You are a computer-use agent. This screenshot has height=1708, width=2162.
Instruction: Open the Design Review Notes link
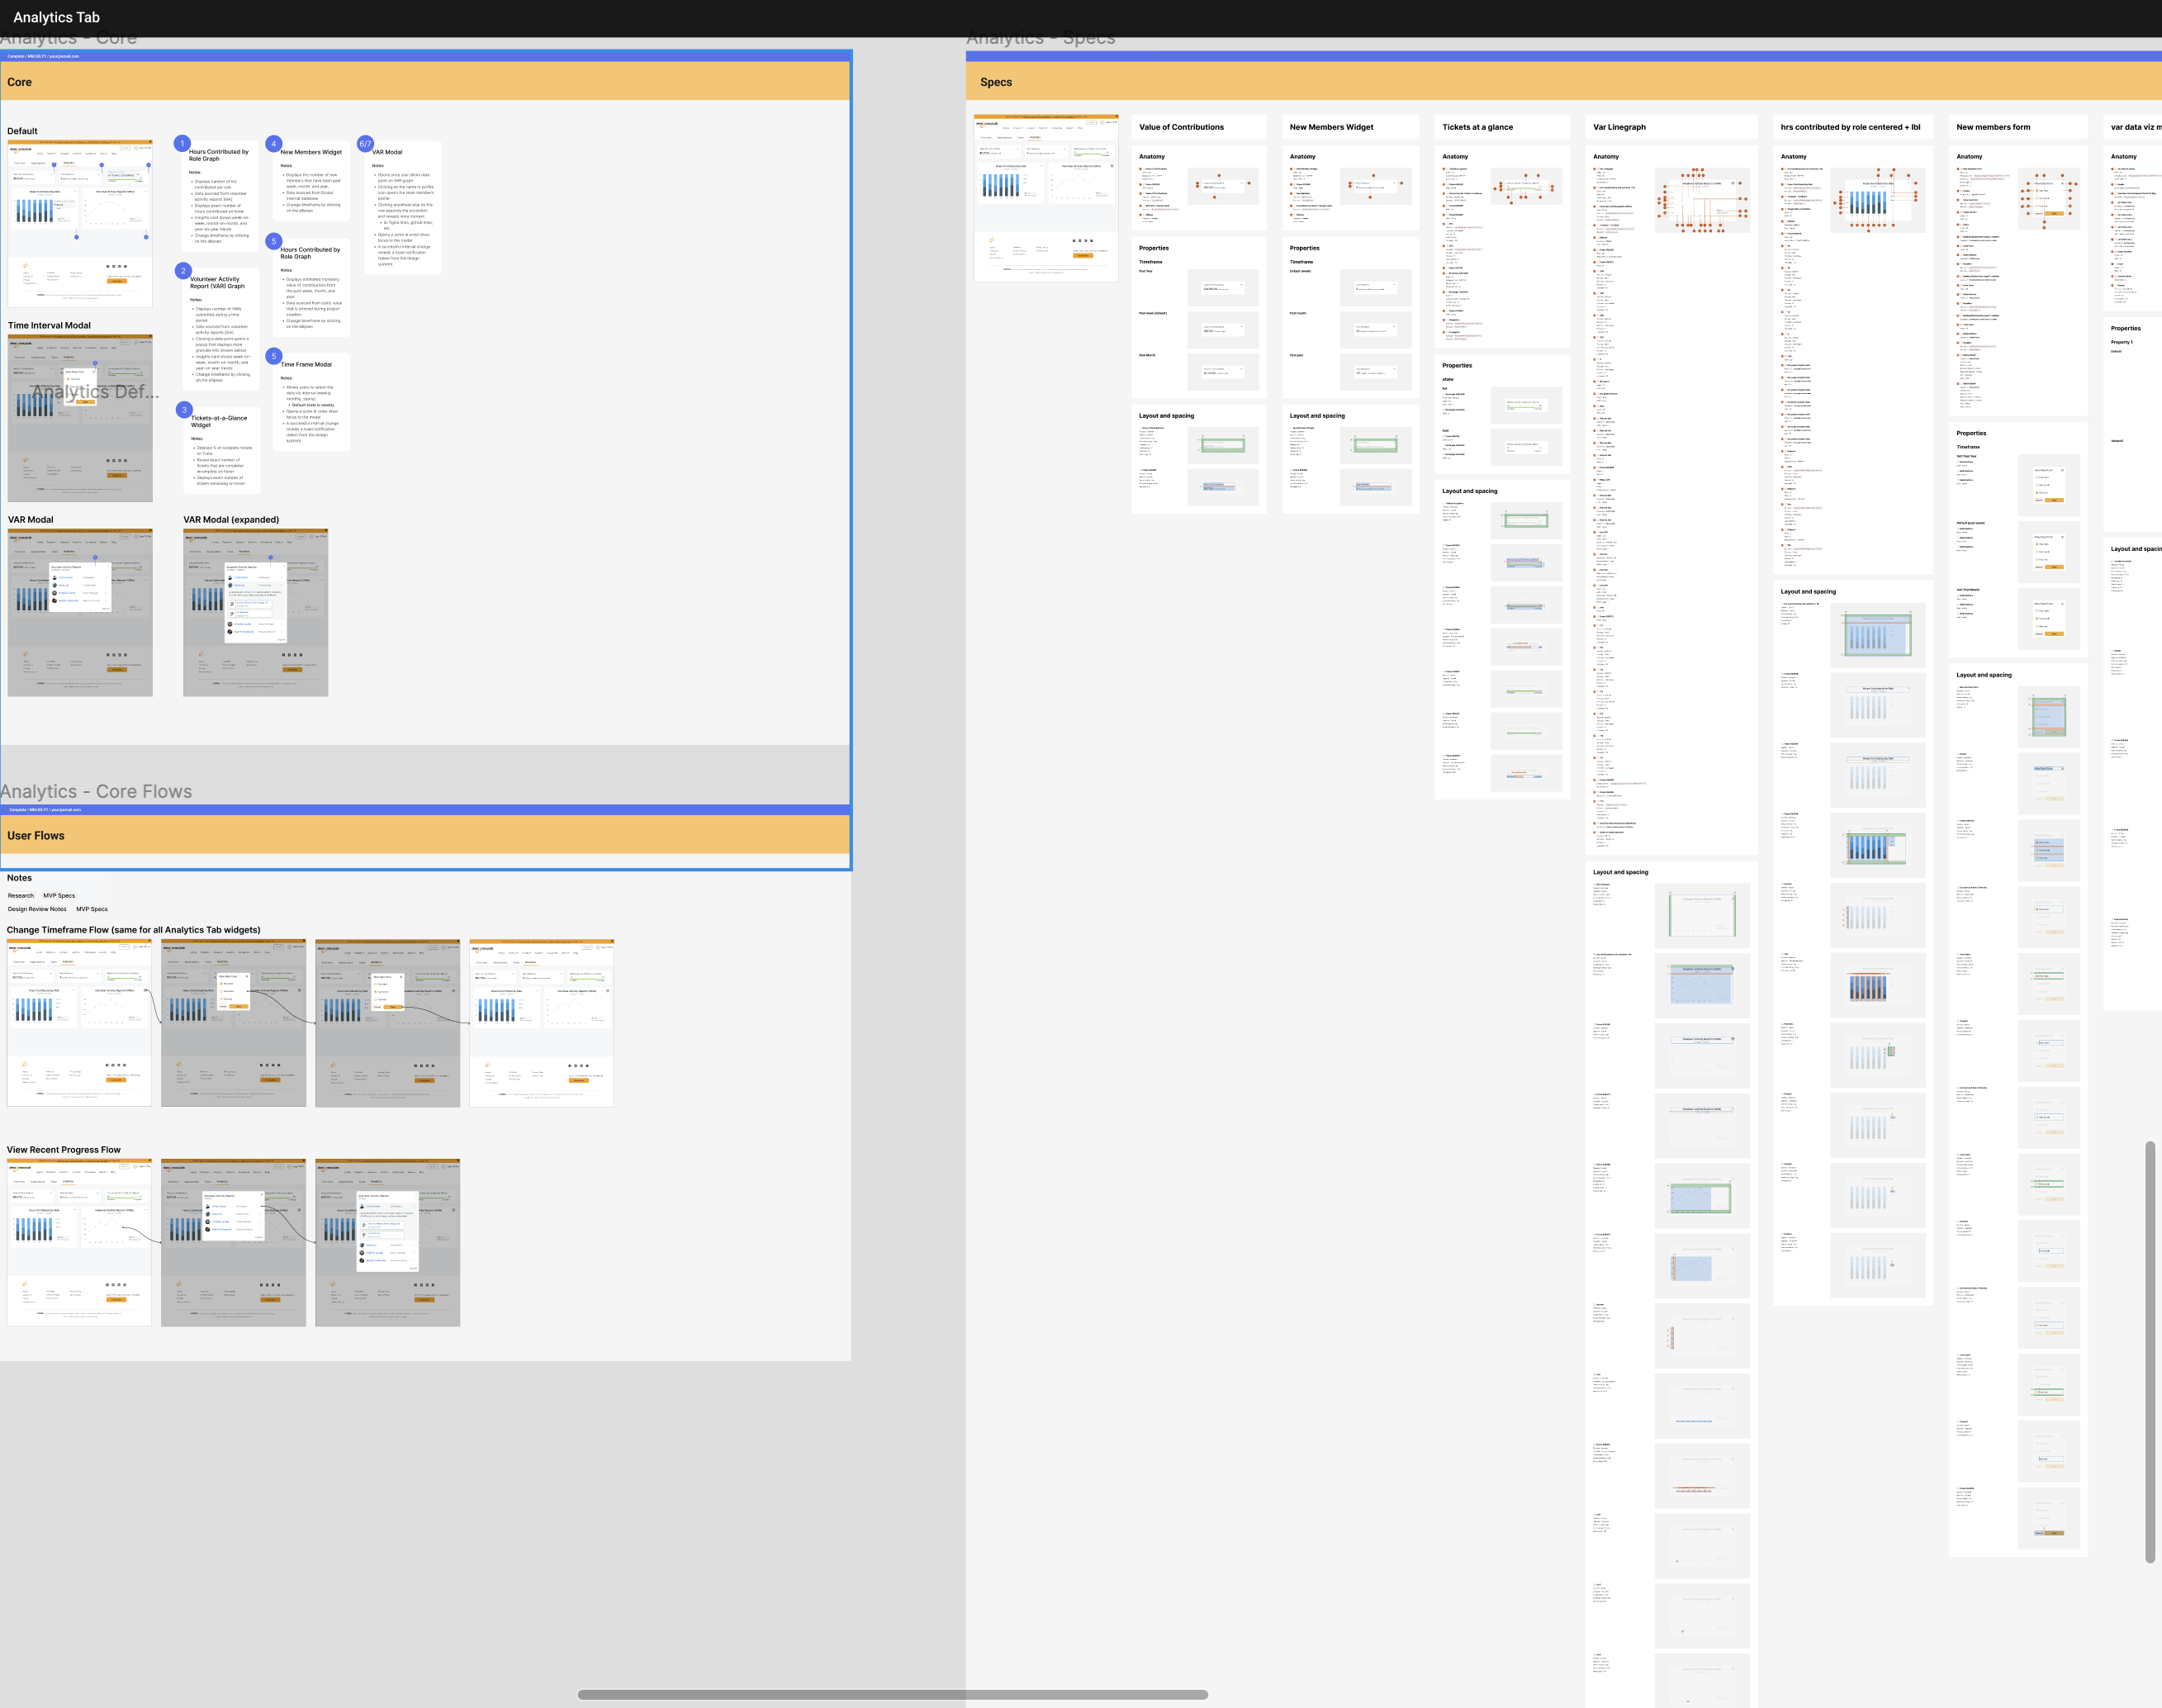[37, 910]
